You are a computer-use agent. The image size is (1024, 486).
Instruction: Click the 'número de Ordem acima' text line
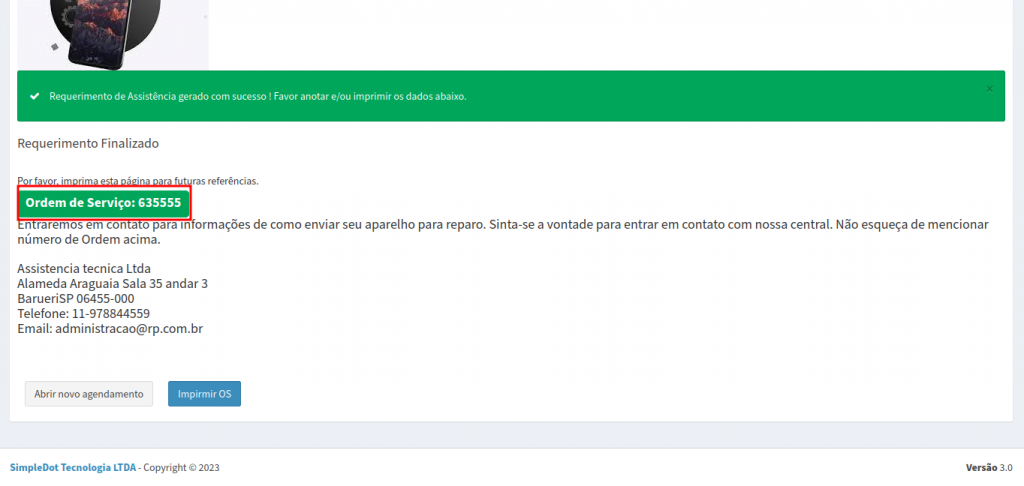click(88, 240)
